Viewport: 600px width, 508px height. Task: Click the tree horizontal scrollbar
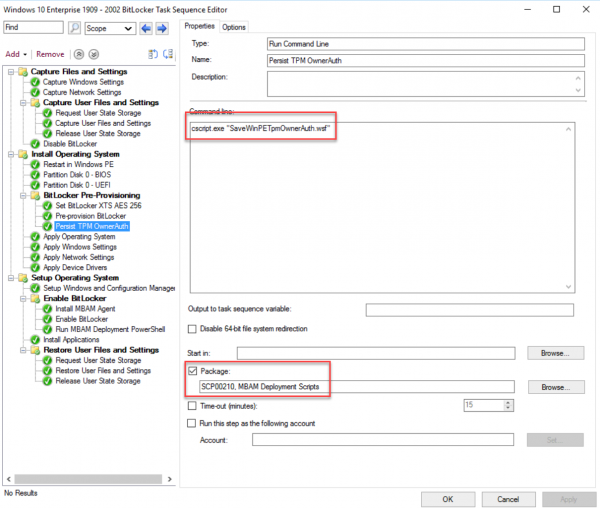(88, 479)
